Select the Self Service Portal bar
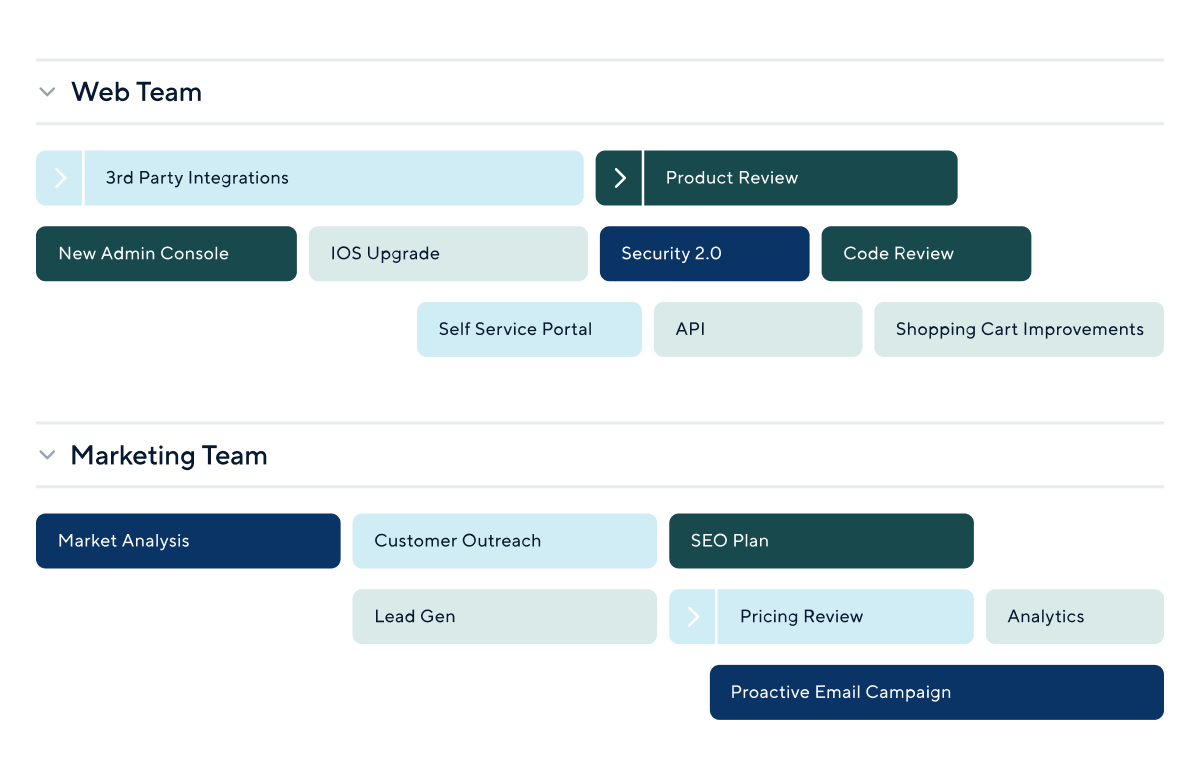This screenshot has width=1200, height=780. [x=529, y=330]
